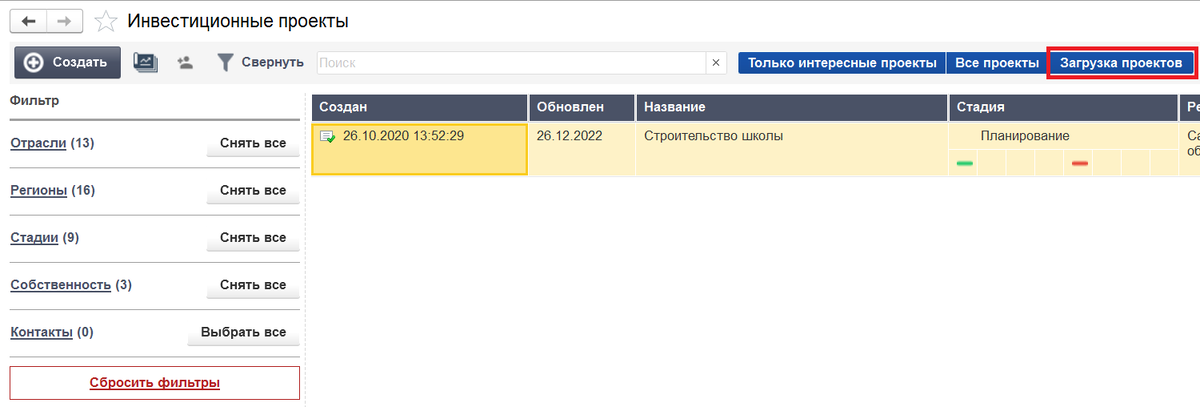Click Снять все for Регионы
Viewport: 1200px width, 407px height.
click(x=253, y=191)
